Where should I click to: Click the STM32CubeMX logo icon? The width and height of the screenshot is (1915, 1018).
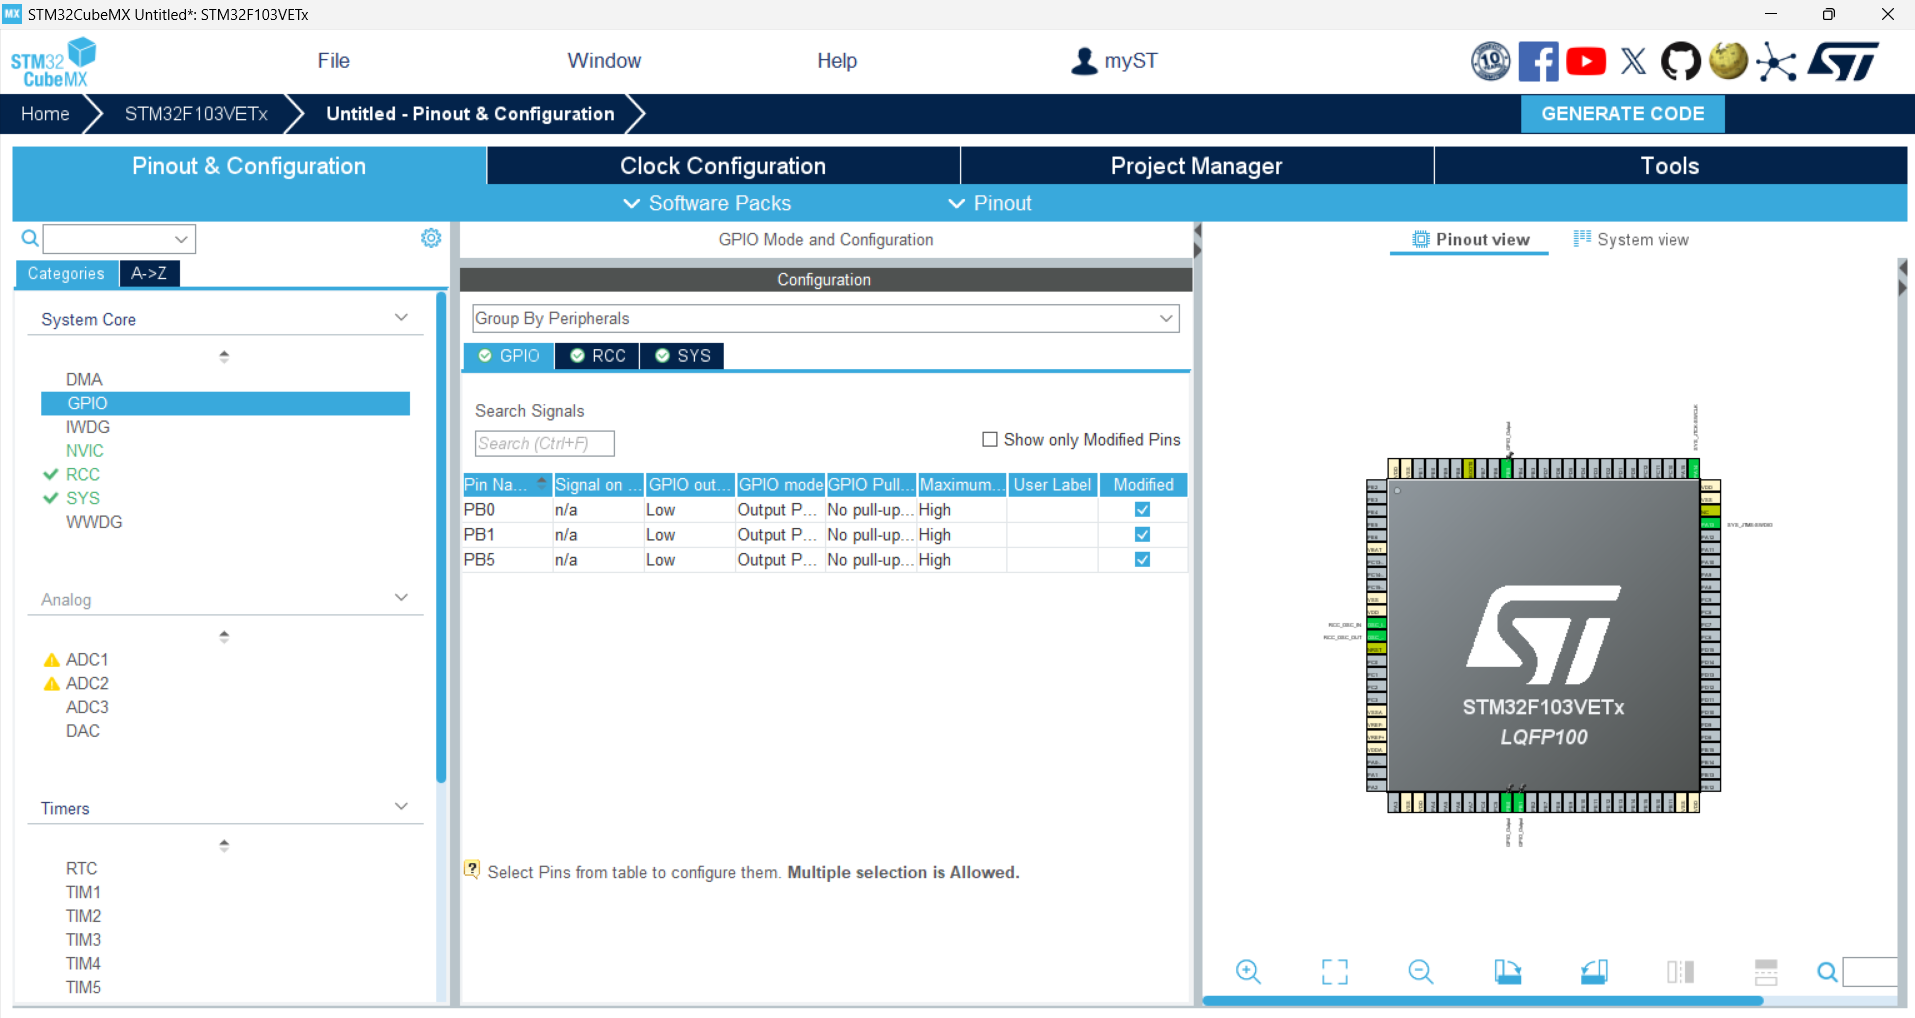[53, 63]
